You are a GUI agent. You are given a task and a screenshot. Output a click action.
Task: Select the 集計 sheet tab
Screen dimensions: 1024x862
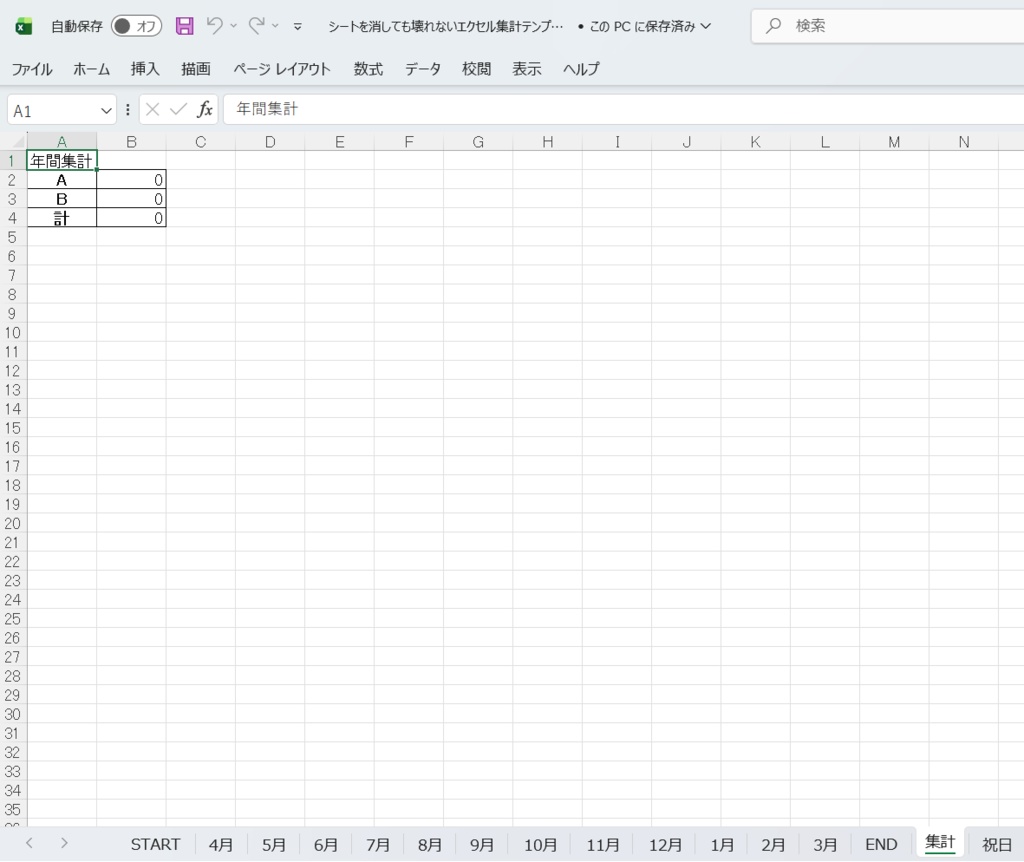click(x=940, y=843)
